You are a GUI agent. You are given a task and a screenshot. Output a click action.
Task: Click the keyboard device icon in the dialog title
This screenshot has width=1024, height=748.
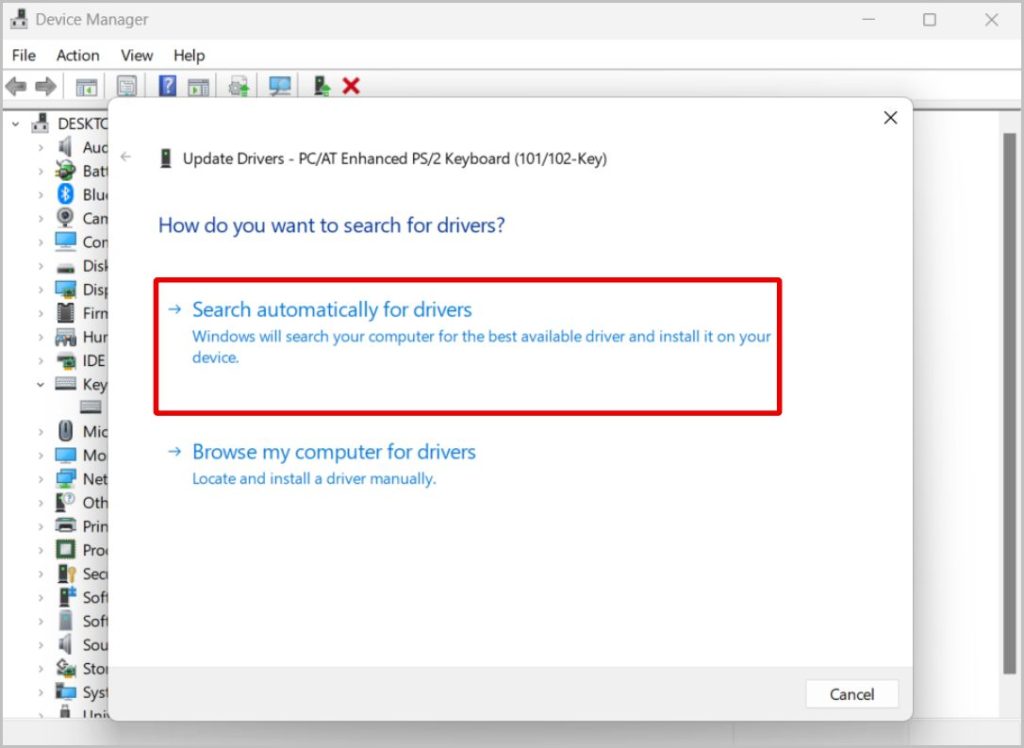(166, 158)
